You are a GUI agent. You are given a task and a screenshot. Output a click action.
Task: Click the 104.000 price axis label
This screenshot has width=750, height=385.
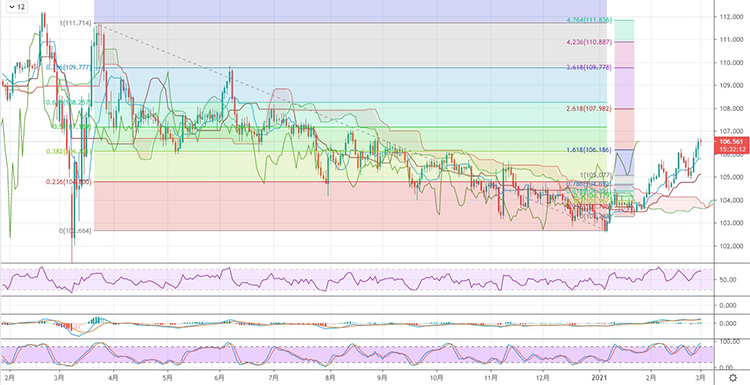point(731,200)
